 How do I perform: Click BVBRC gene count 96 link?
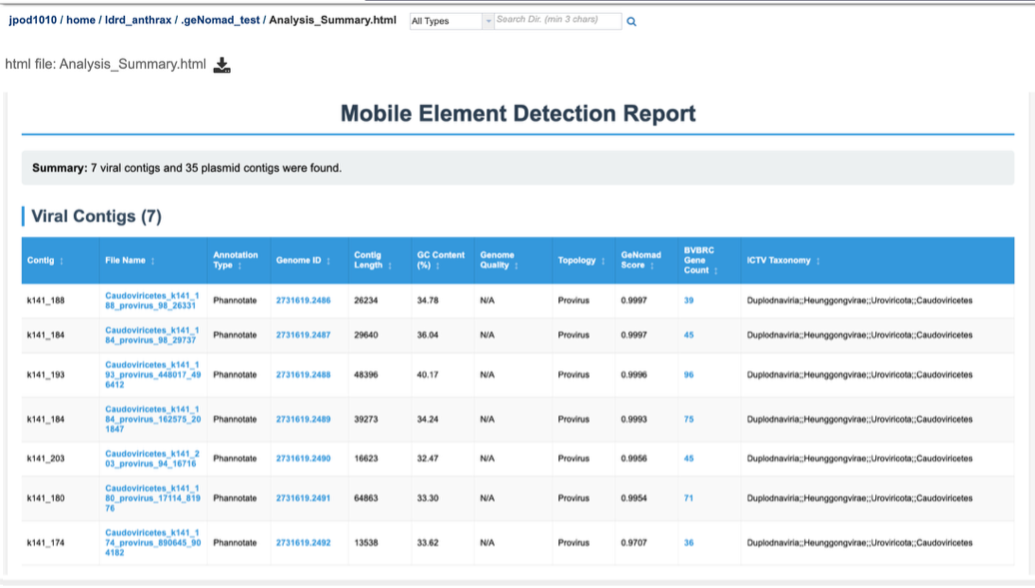tap(689, 375)
